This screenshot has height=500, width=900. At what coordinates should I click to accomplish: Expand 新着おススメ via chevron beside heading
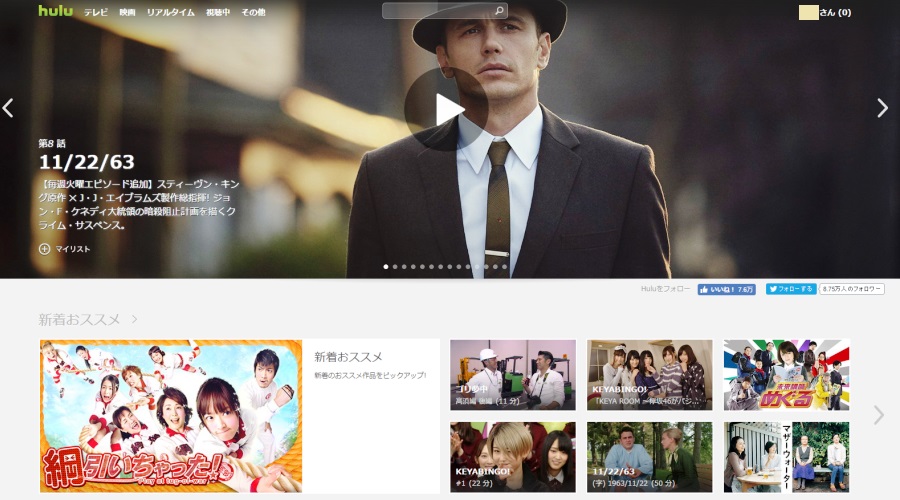point(134,319)
